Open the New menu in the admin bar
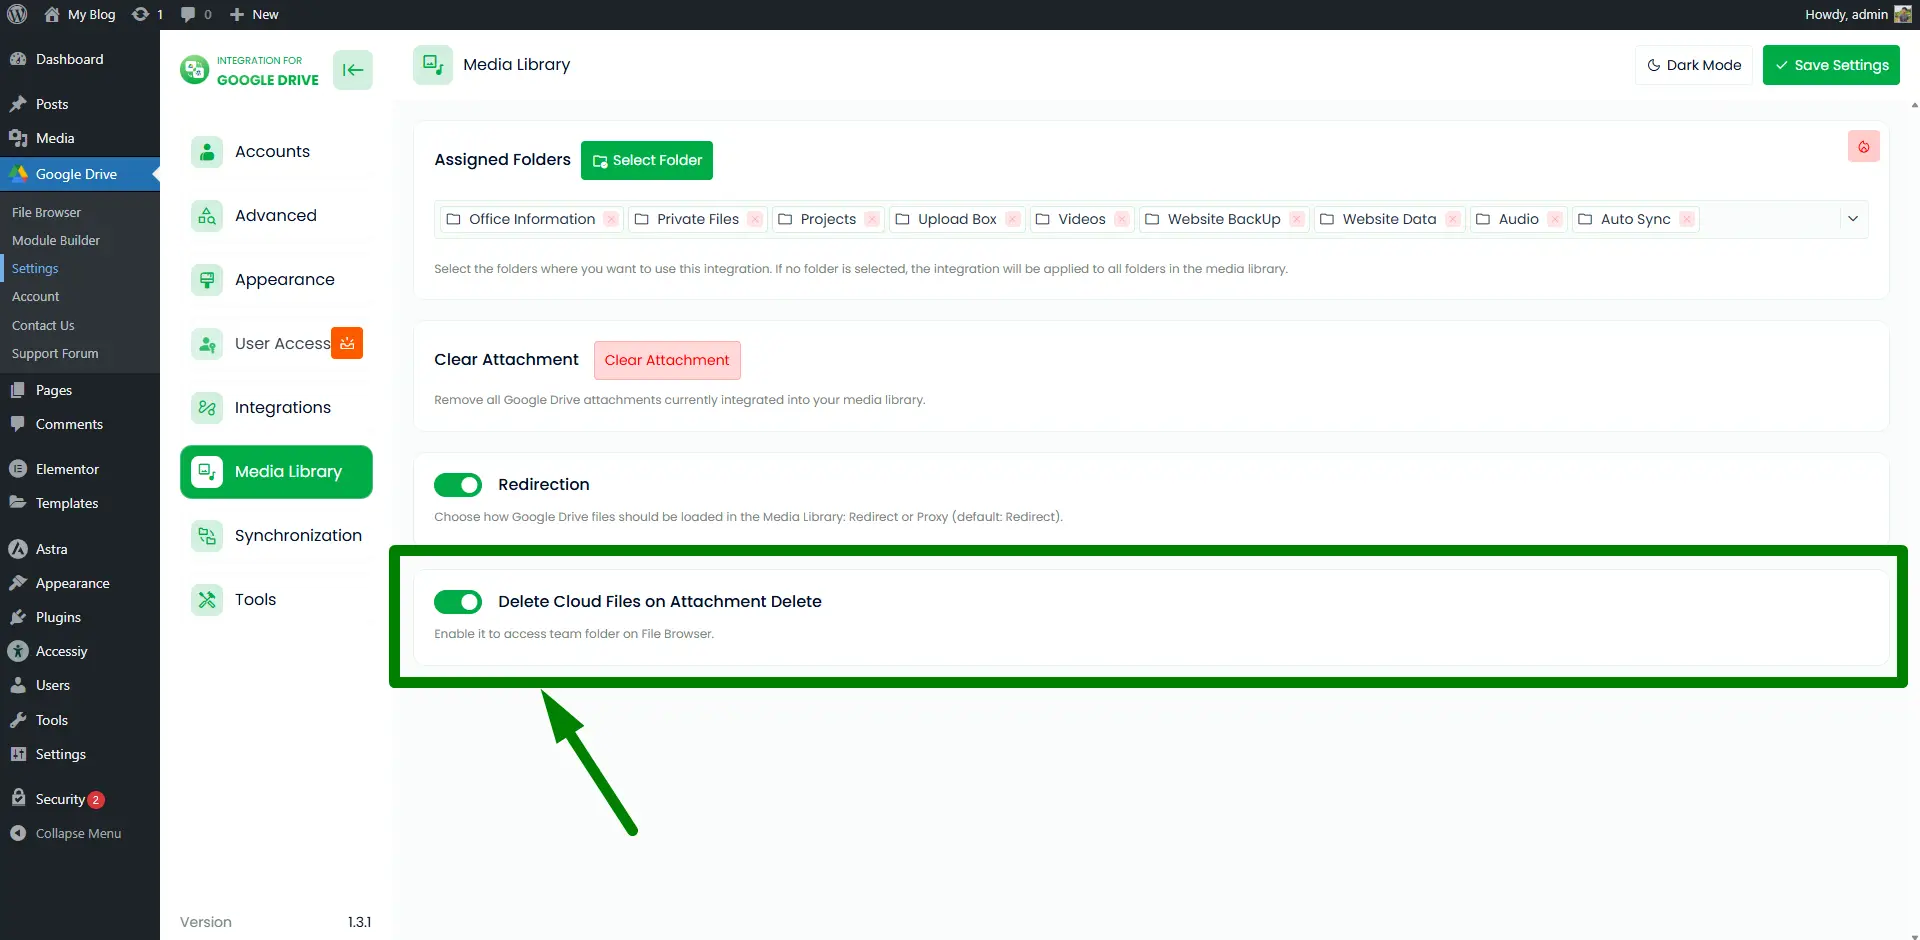This screenshot has height=940, width=1920. [254, 14]
